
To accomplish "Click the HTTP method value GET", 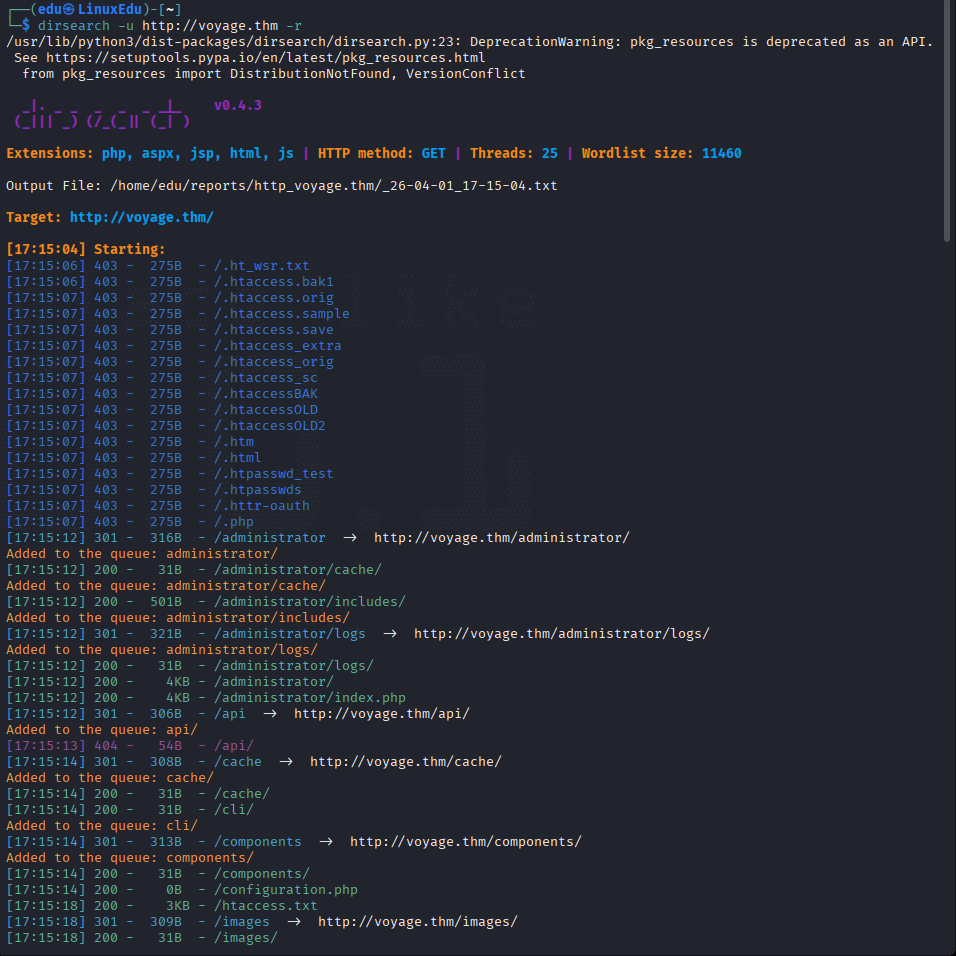I will (x=433, y=154).
